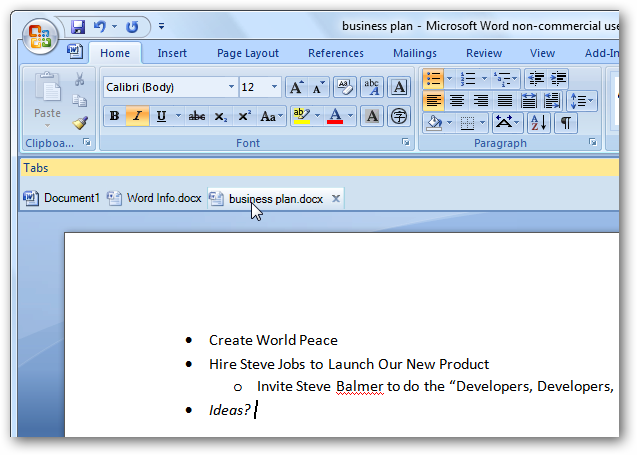This screenshot has width=637, height=455.
Task: Switch to the Page Layout ribbon tab
Action: [x=248, y=53]
